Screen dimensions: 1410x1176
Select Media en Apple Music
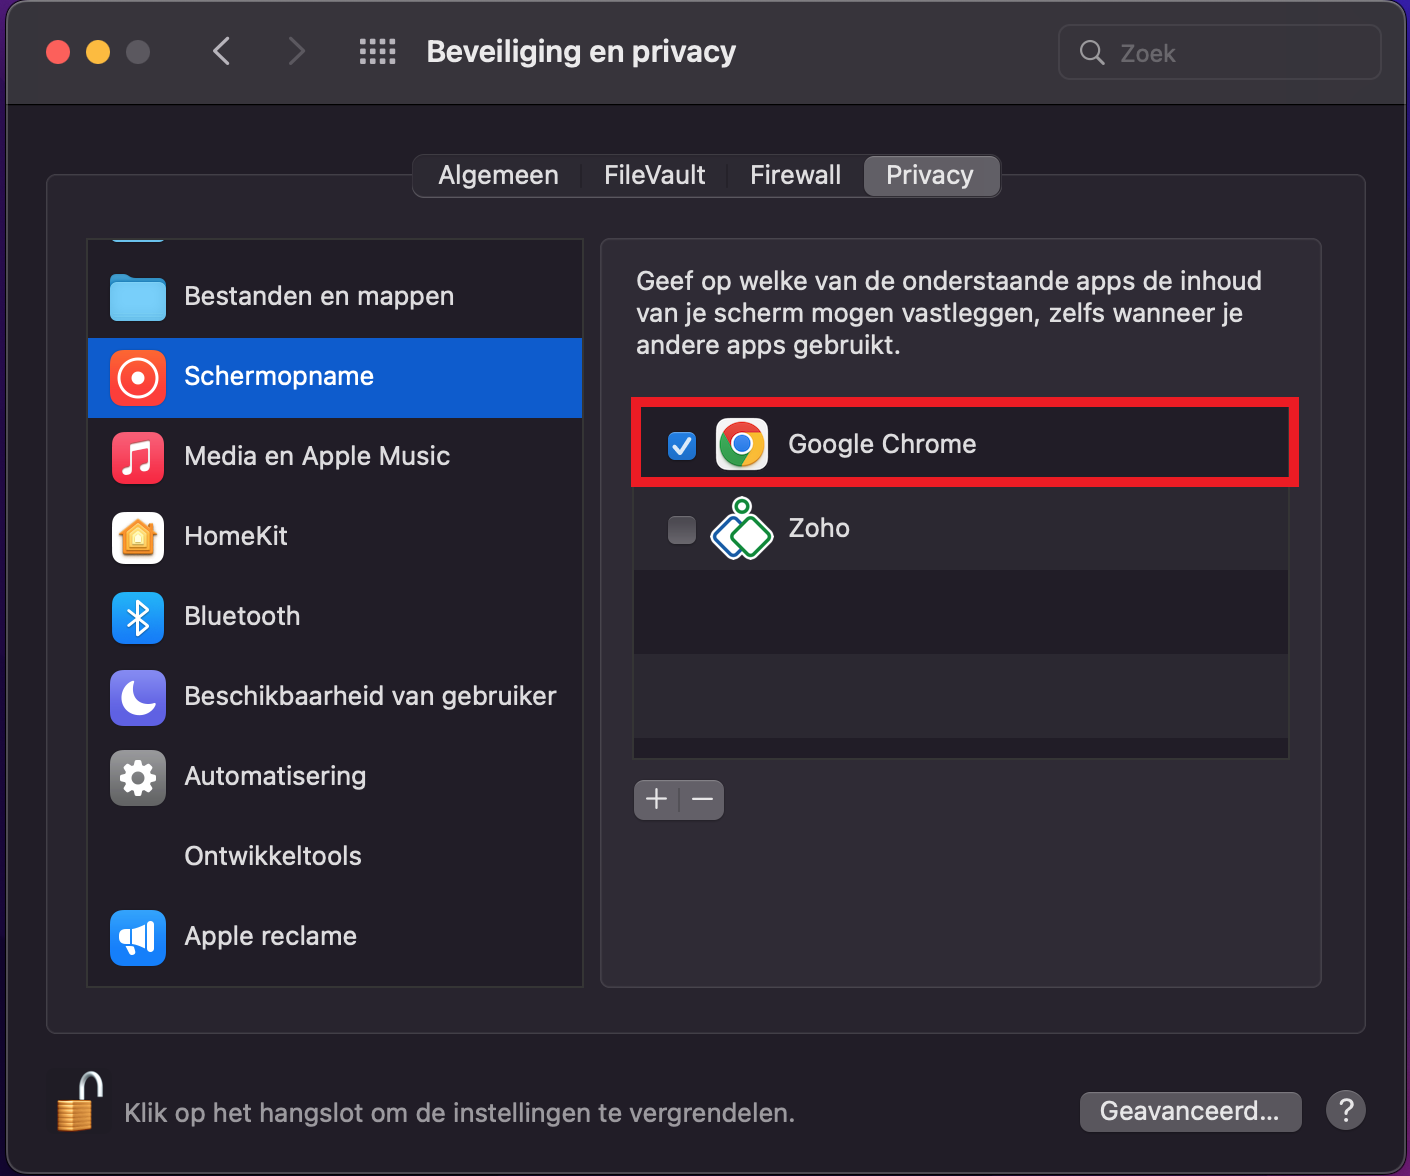[x=335, y=458]
